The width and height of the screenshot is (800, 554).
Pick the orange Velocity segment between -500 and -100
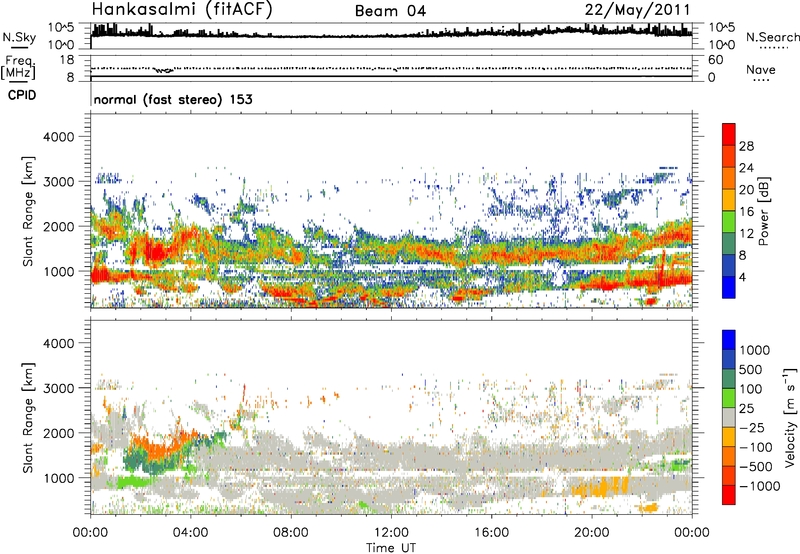point(729,456)
